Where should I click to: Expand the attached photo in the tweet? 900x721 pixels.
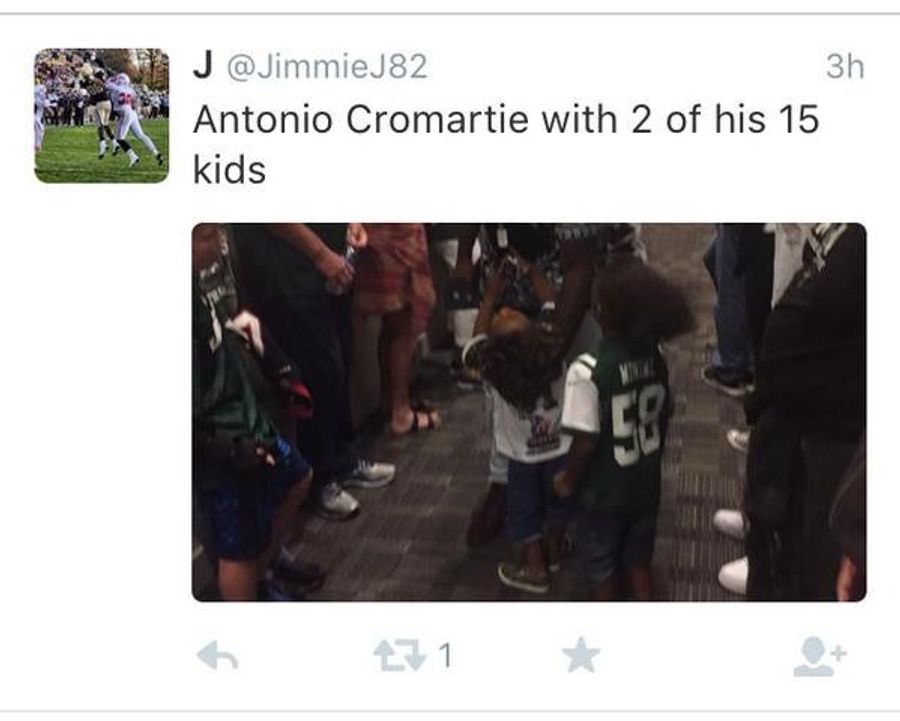click(x=529, y=412)
